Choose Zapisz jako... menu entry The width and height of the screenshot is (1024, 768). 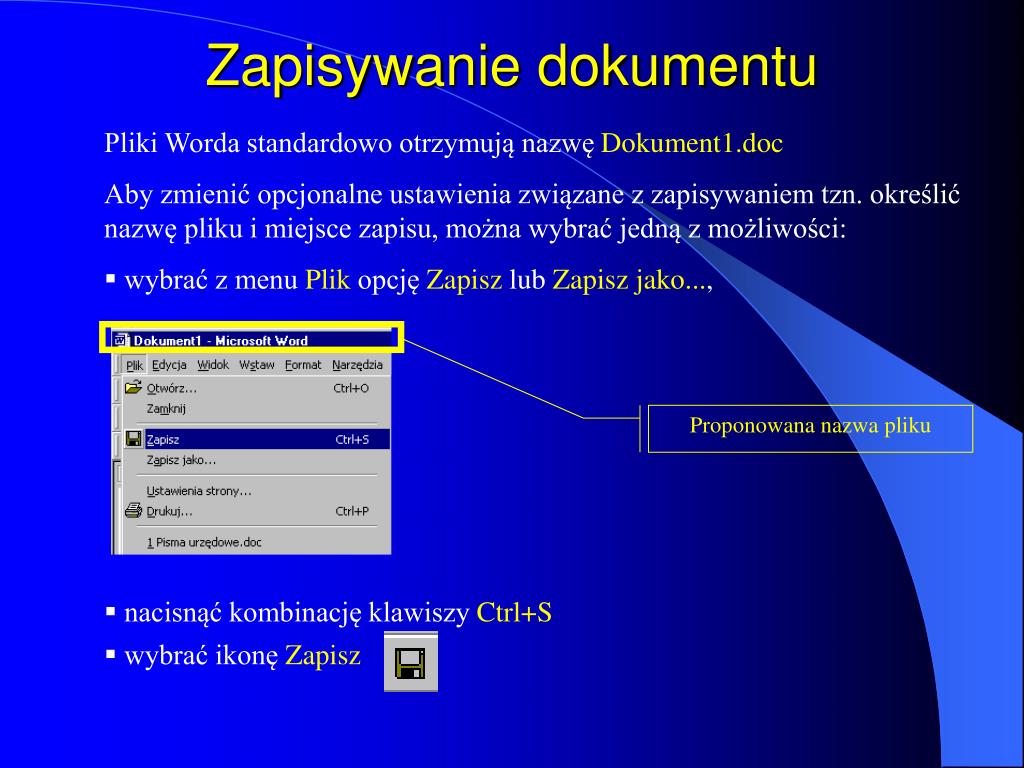click(x=257, y=460)
